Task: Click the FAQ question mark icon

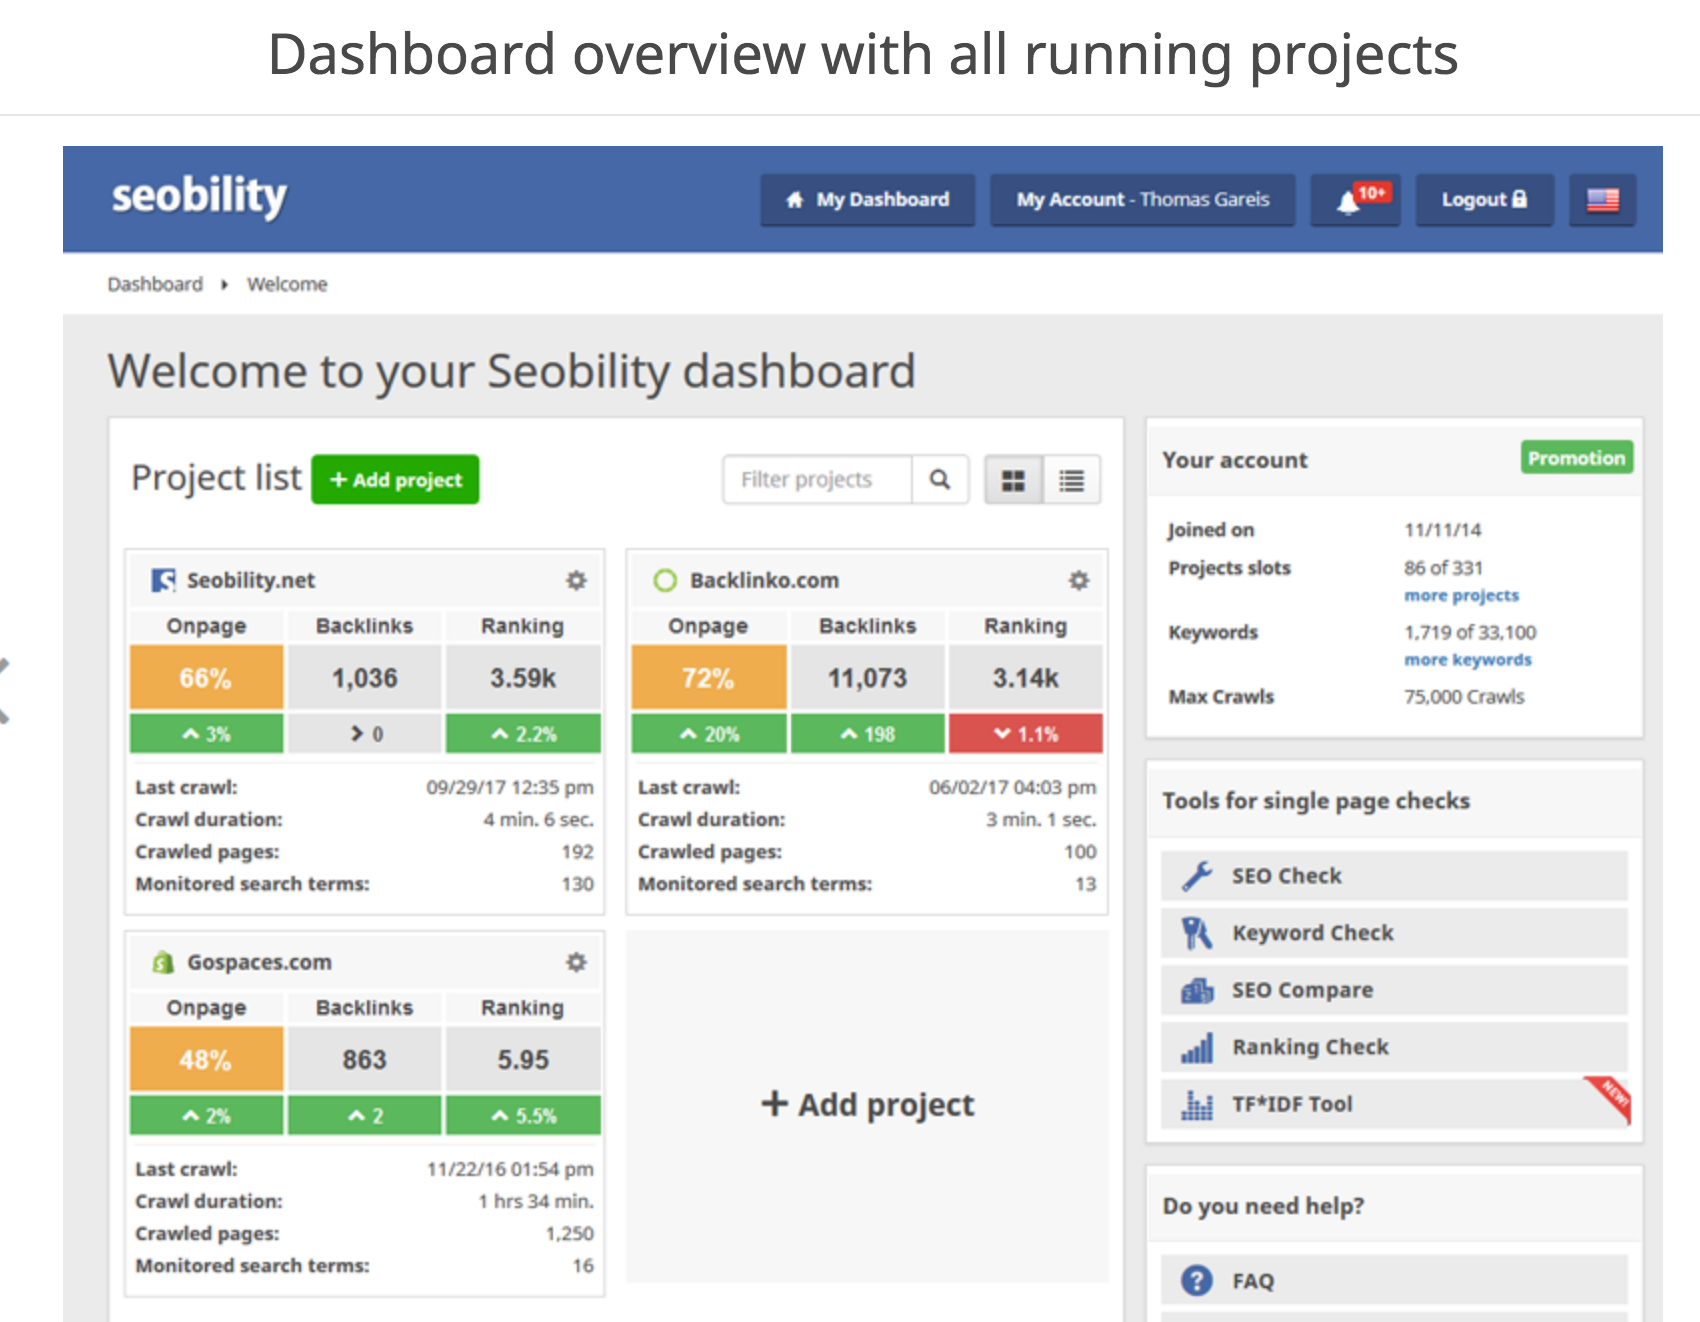Action: pyautogui.click(x=1197, y=1281)
